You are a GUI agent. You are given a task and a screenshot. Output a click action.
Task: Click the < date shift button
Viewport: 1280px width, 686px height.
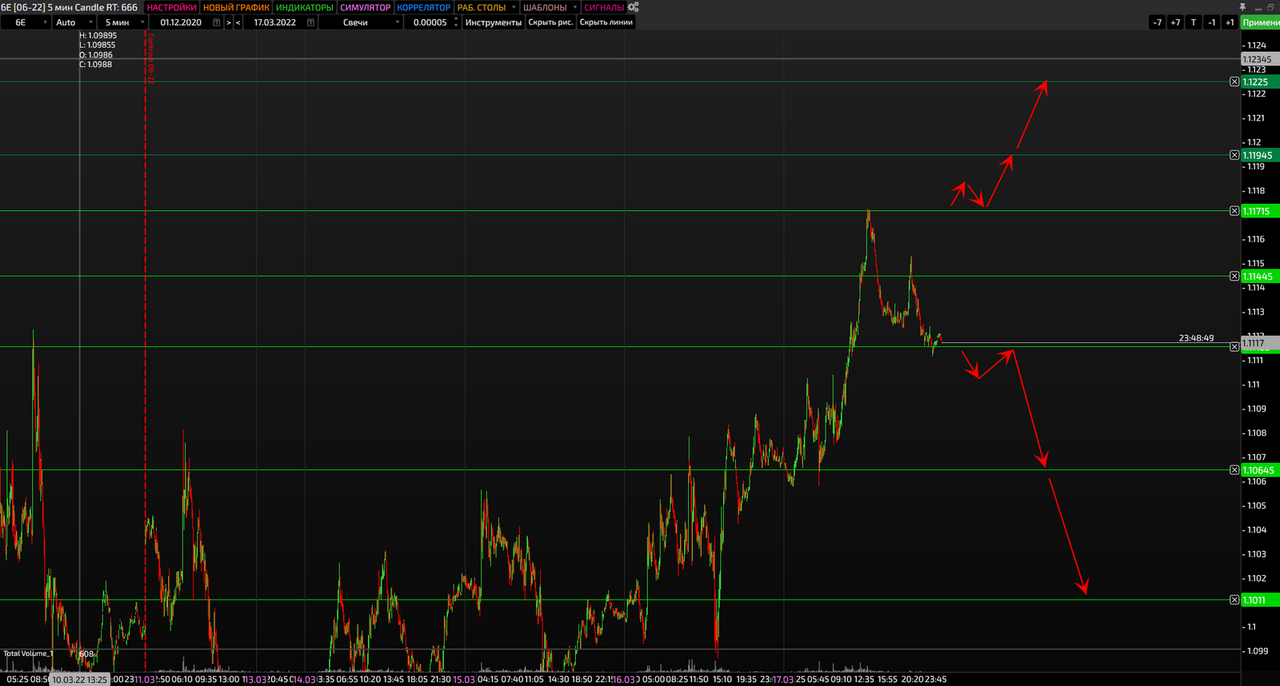coord(238,22)
